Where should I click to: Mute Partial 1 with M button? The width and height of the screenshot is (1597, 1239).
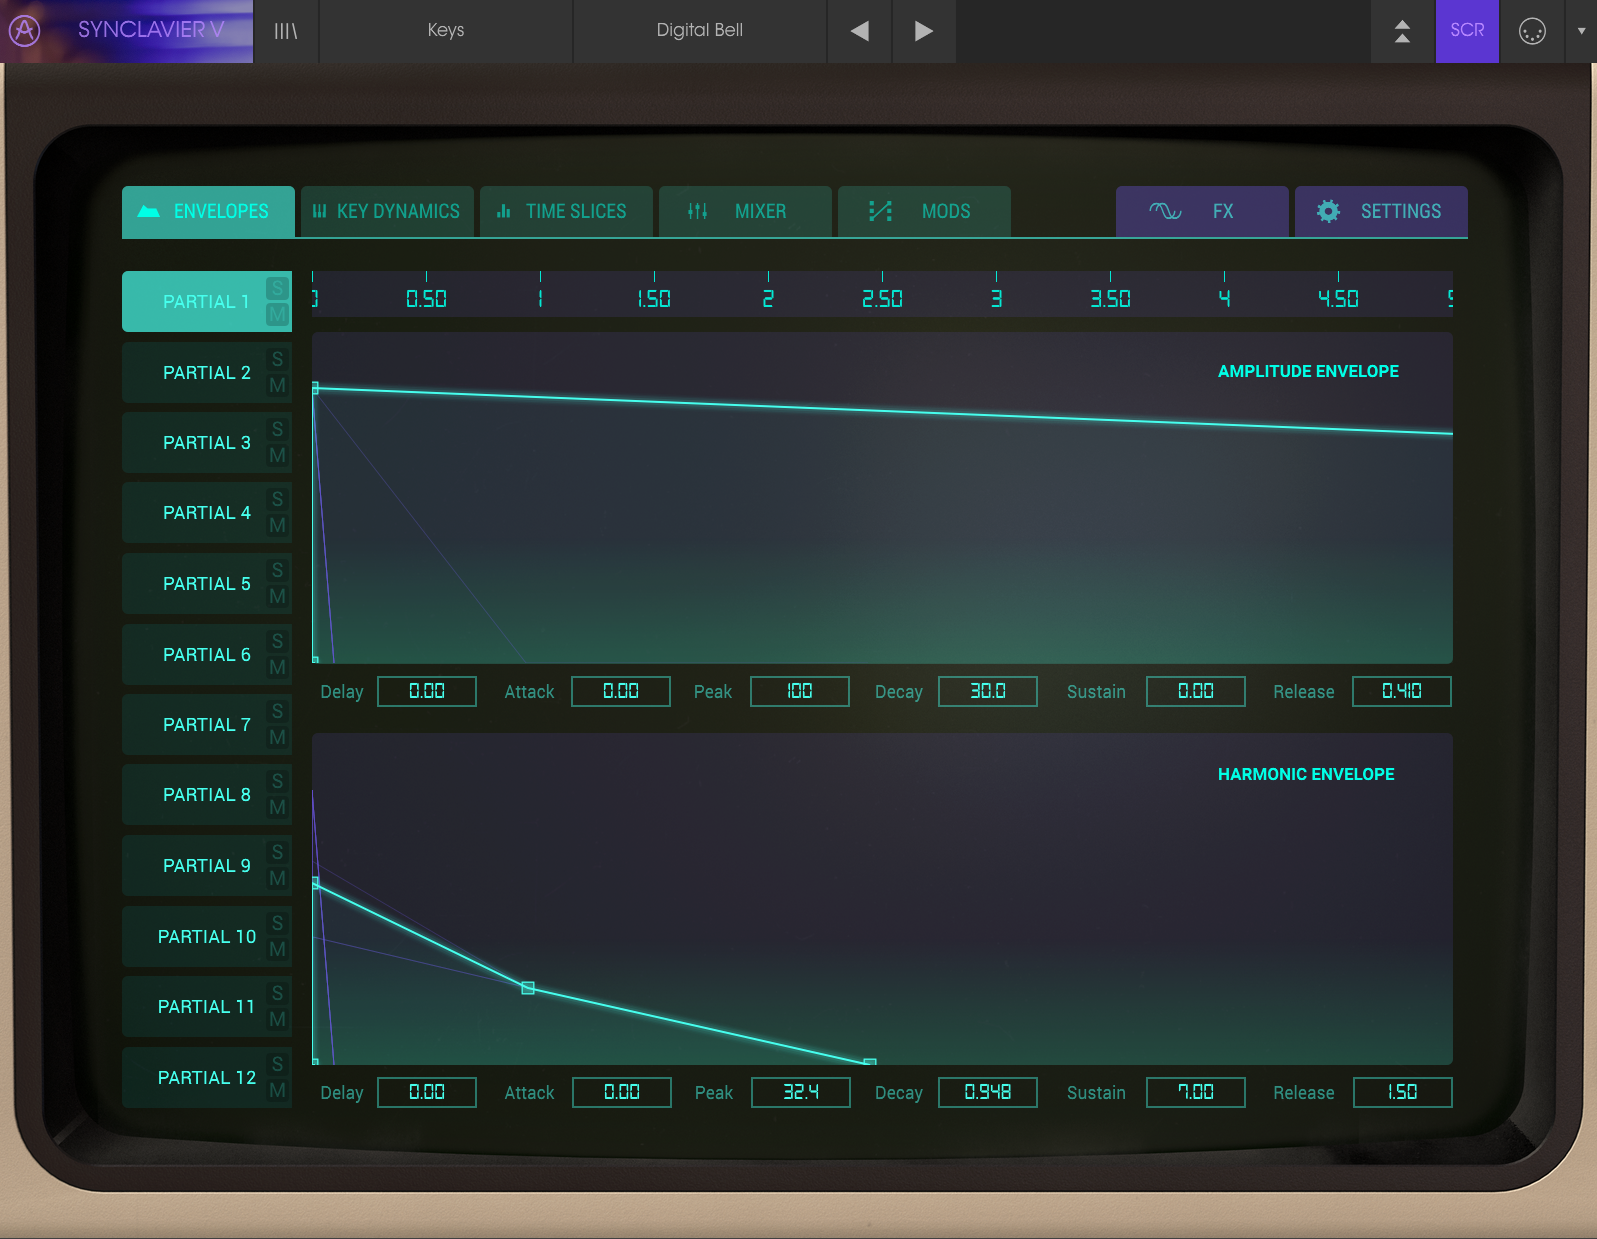278,315
